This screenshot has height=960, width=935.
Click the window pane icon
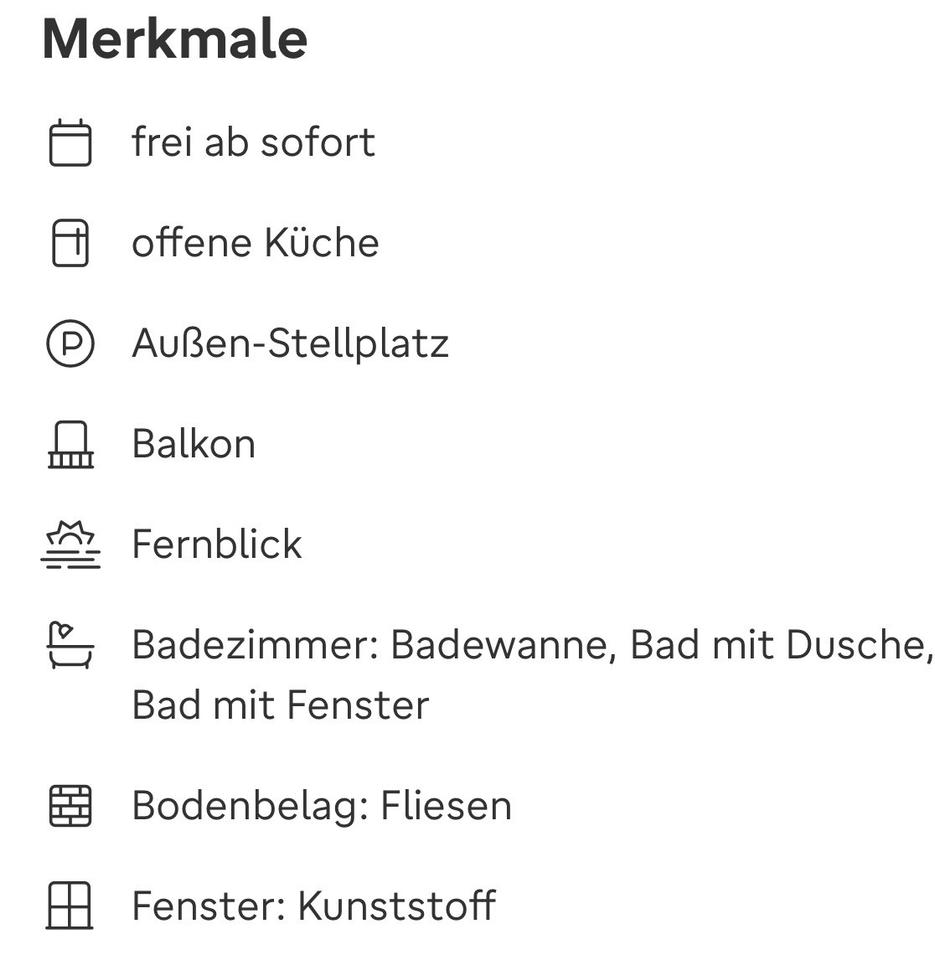coord(70,906)
